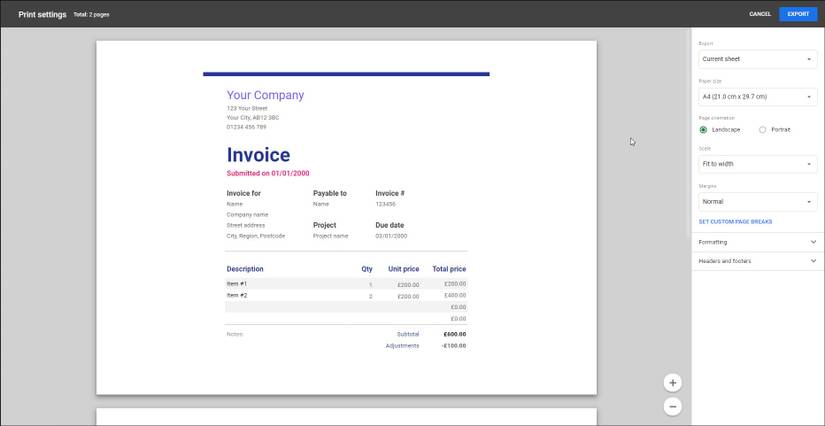Viewport: 825px width, 426px height.
Task: Click the Description column header
Action: pos(245,269)
